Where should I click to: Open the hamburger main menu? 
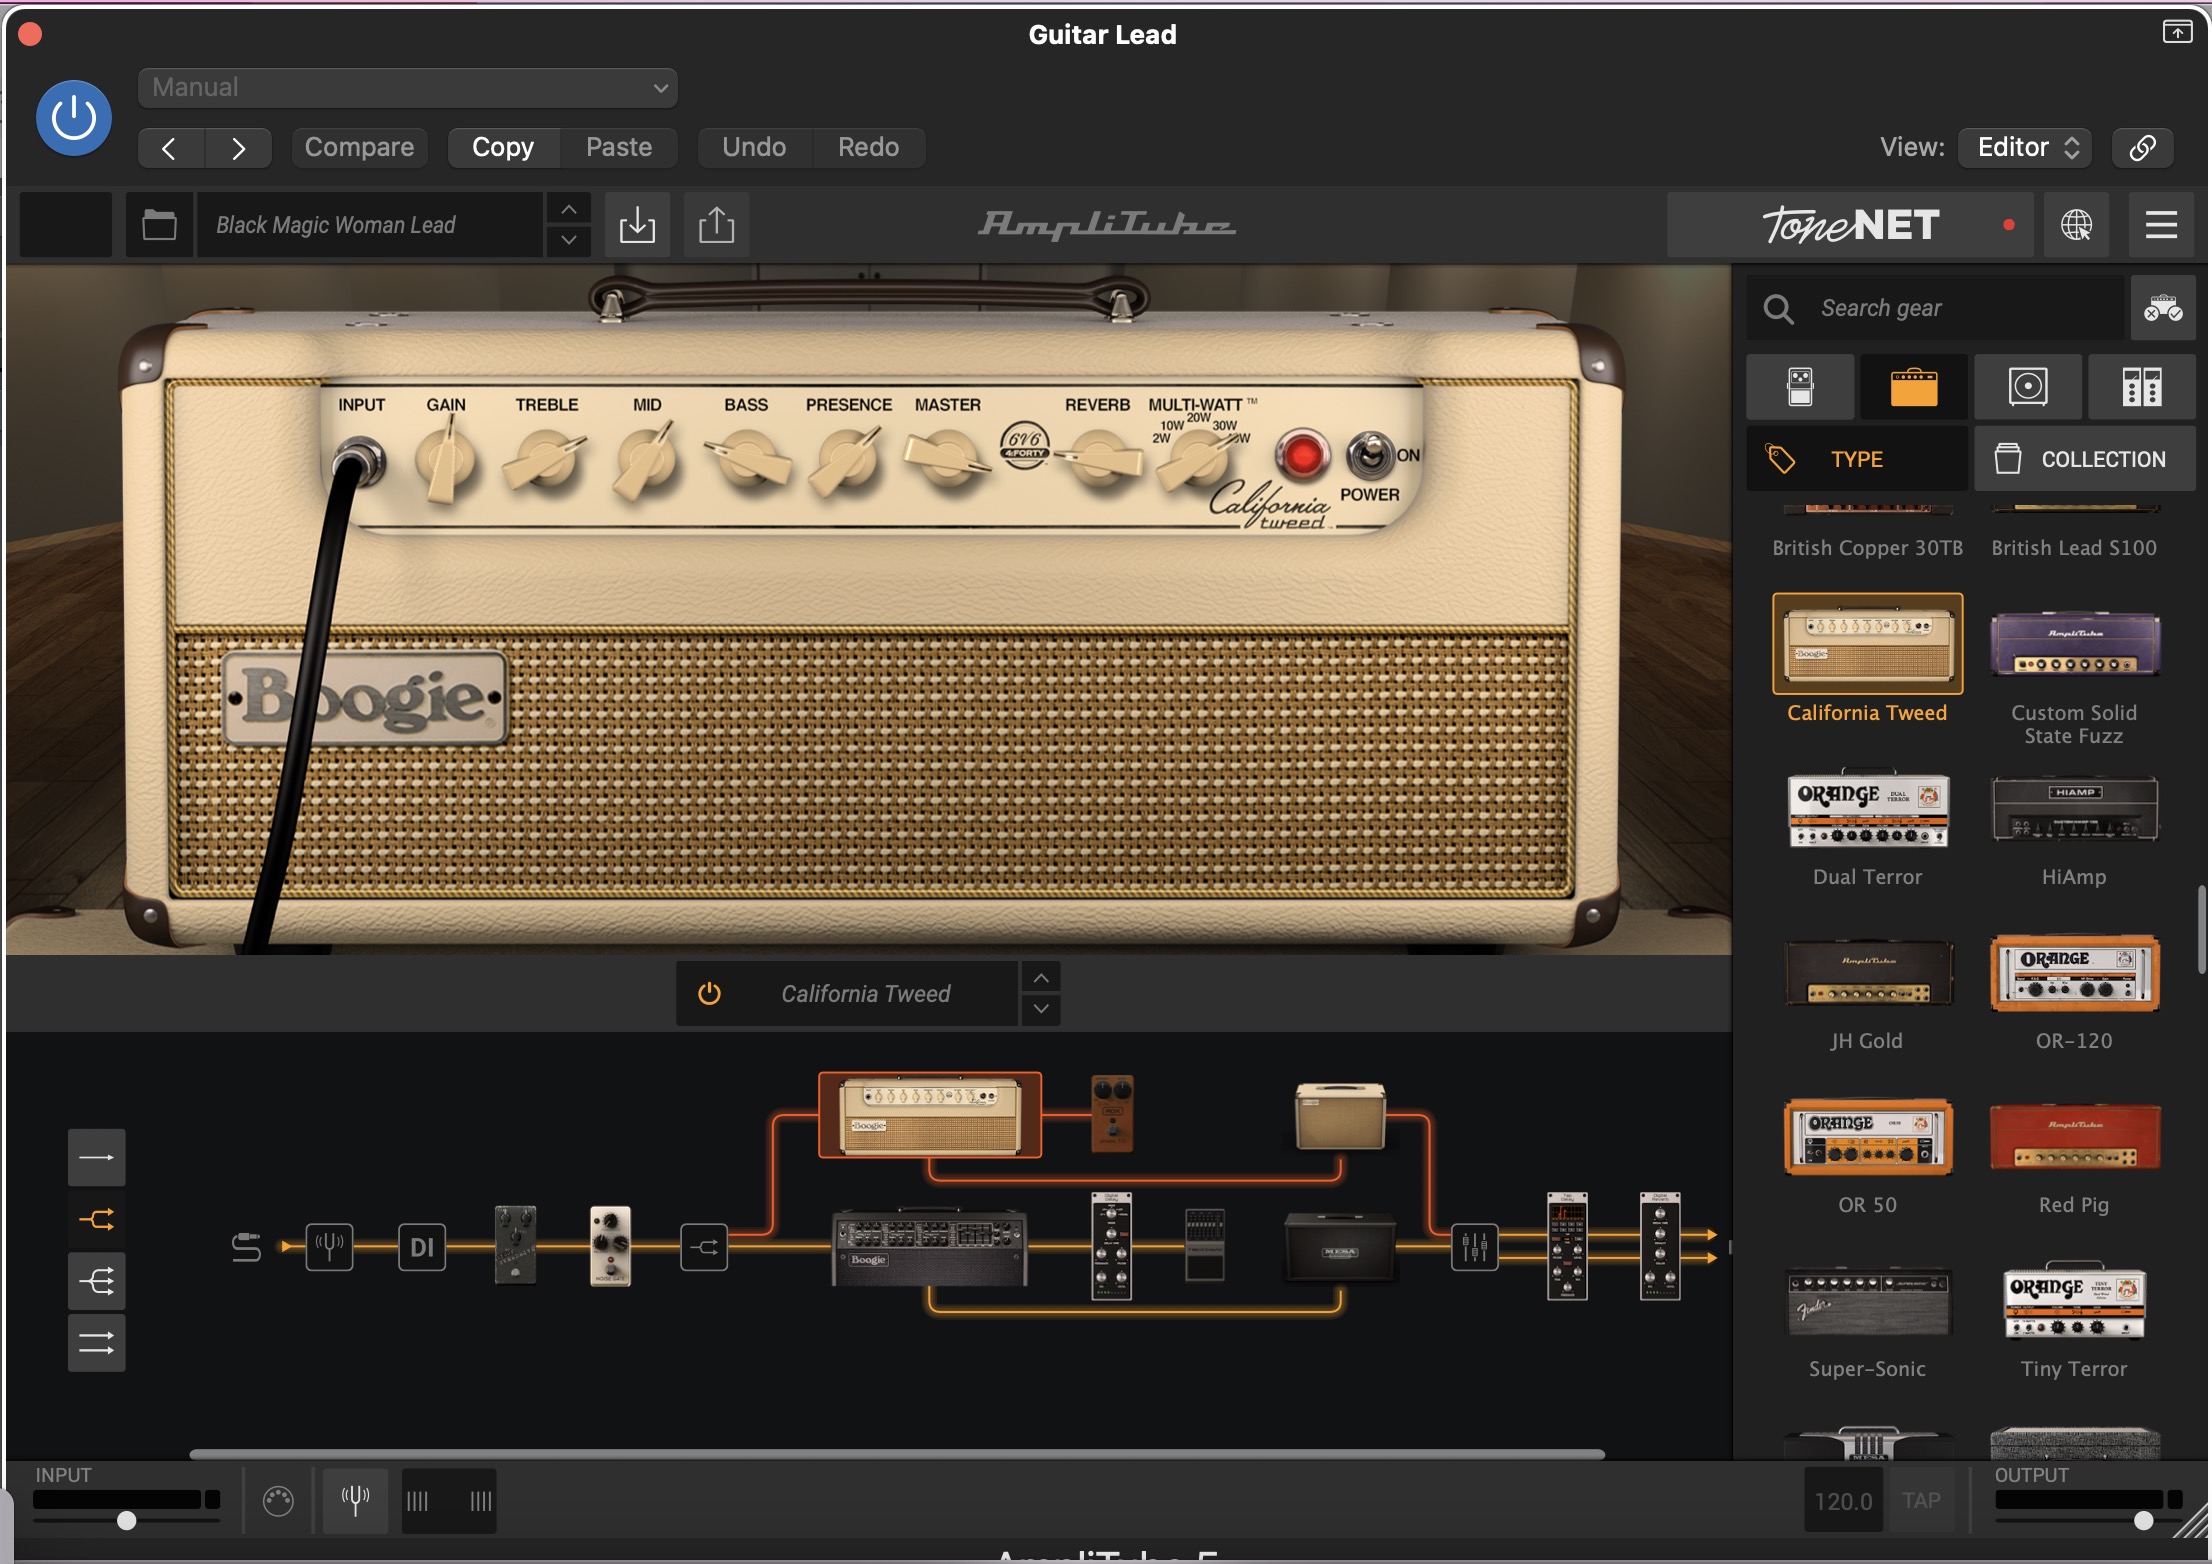click(x=2161, y=225)
